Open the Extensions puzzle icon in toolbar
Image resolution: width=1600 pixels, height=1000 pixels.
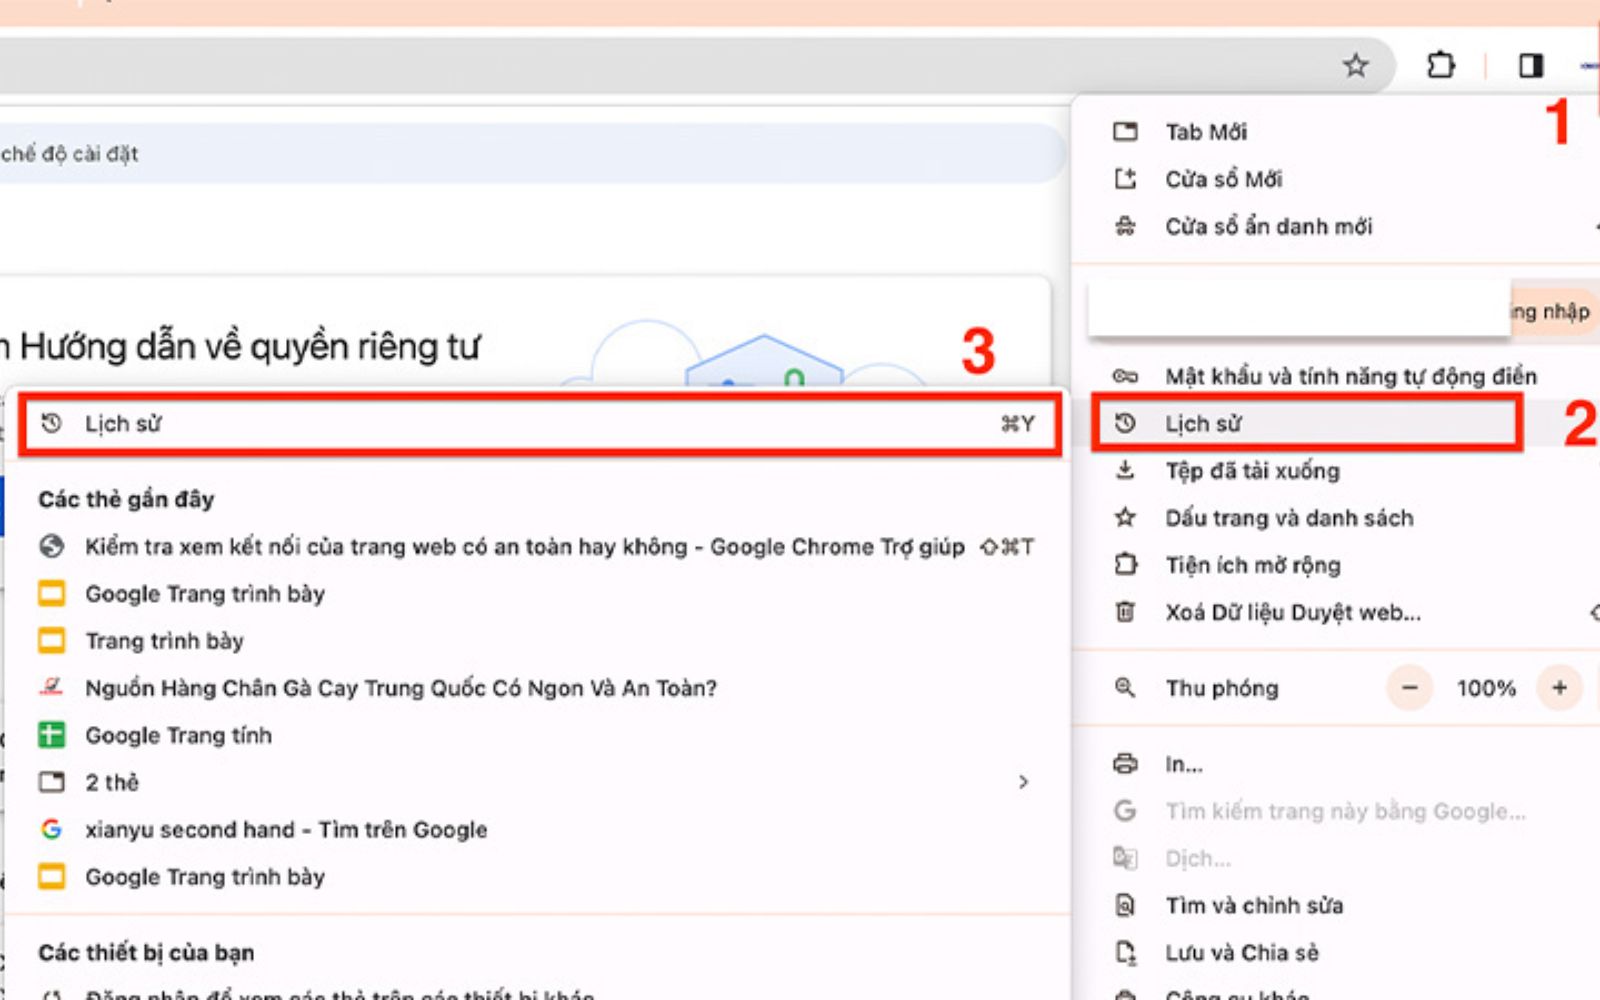[x=1440, y=66]
